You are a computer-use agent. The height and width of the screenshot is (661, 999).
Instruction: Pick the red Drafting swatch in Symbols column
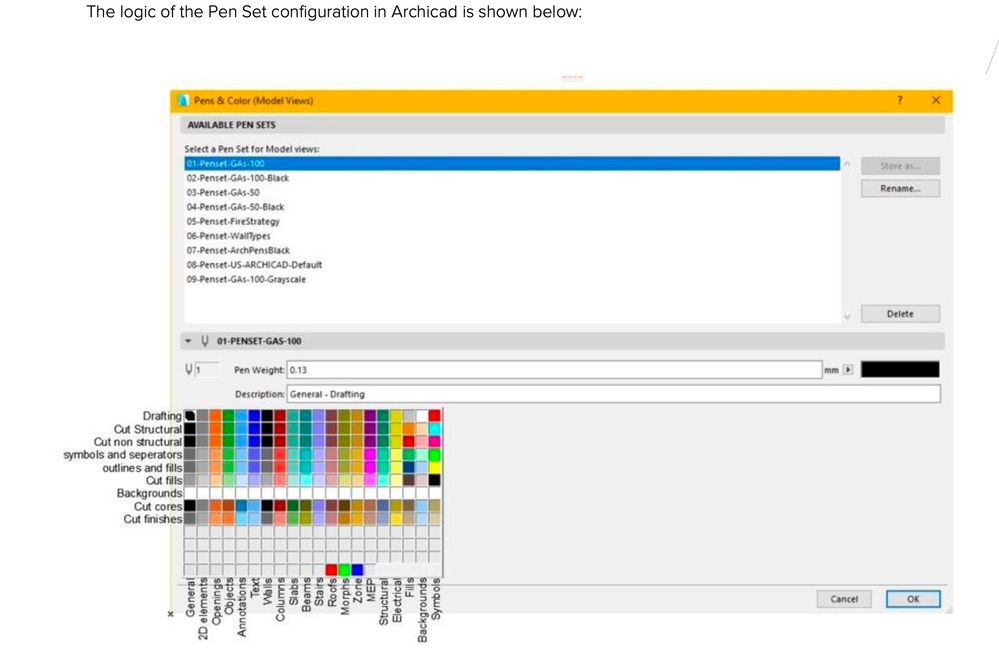coord(435,416)
